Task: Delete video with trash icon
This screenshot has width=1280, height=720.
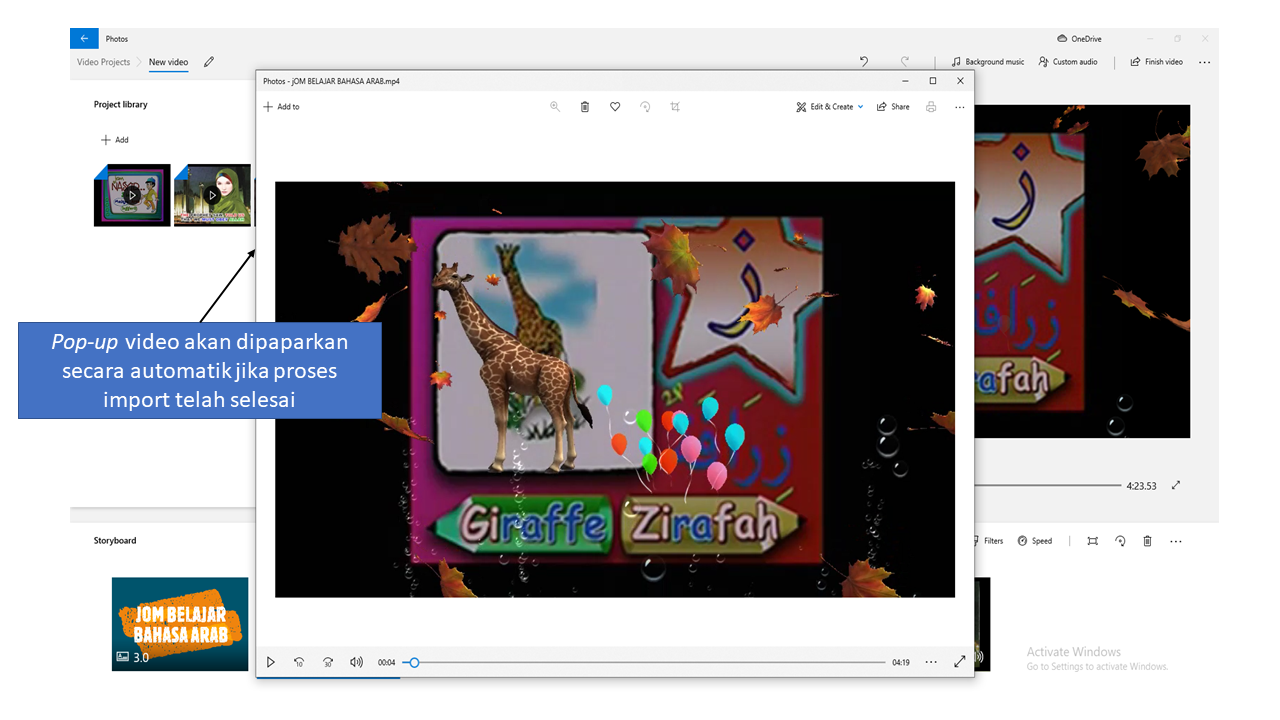Action: [585, 107]
